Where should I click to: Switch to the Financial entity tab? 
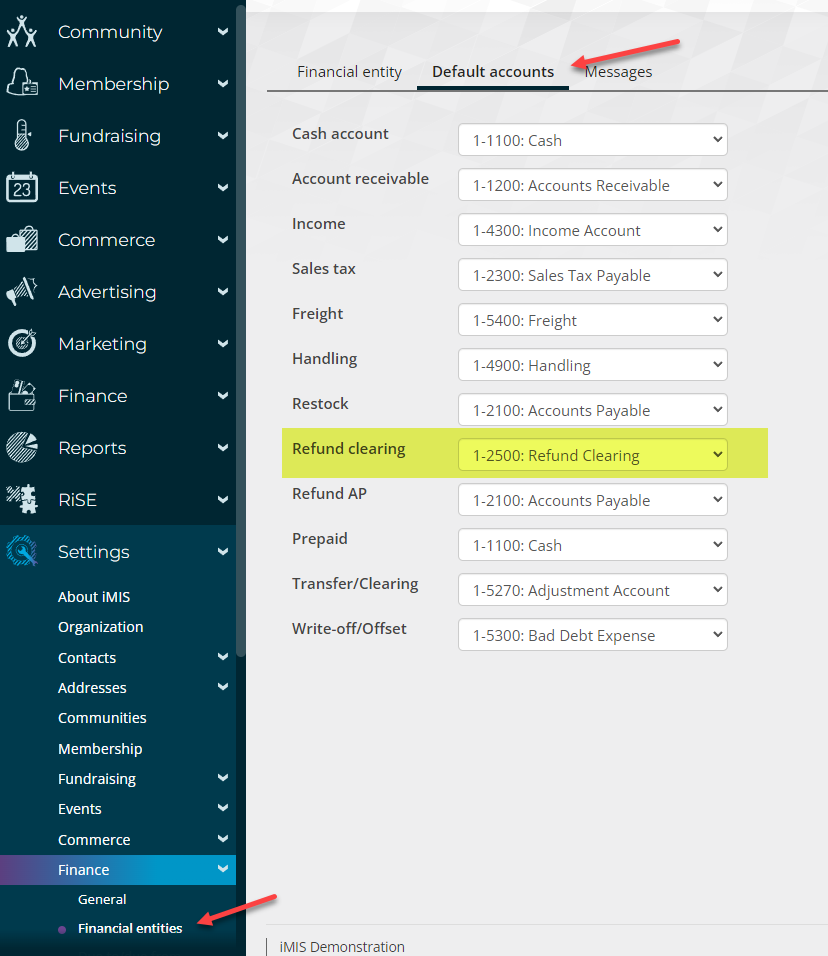pos(349,72)
